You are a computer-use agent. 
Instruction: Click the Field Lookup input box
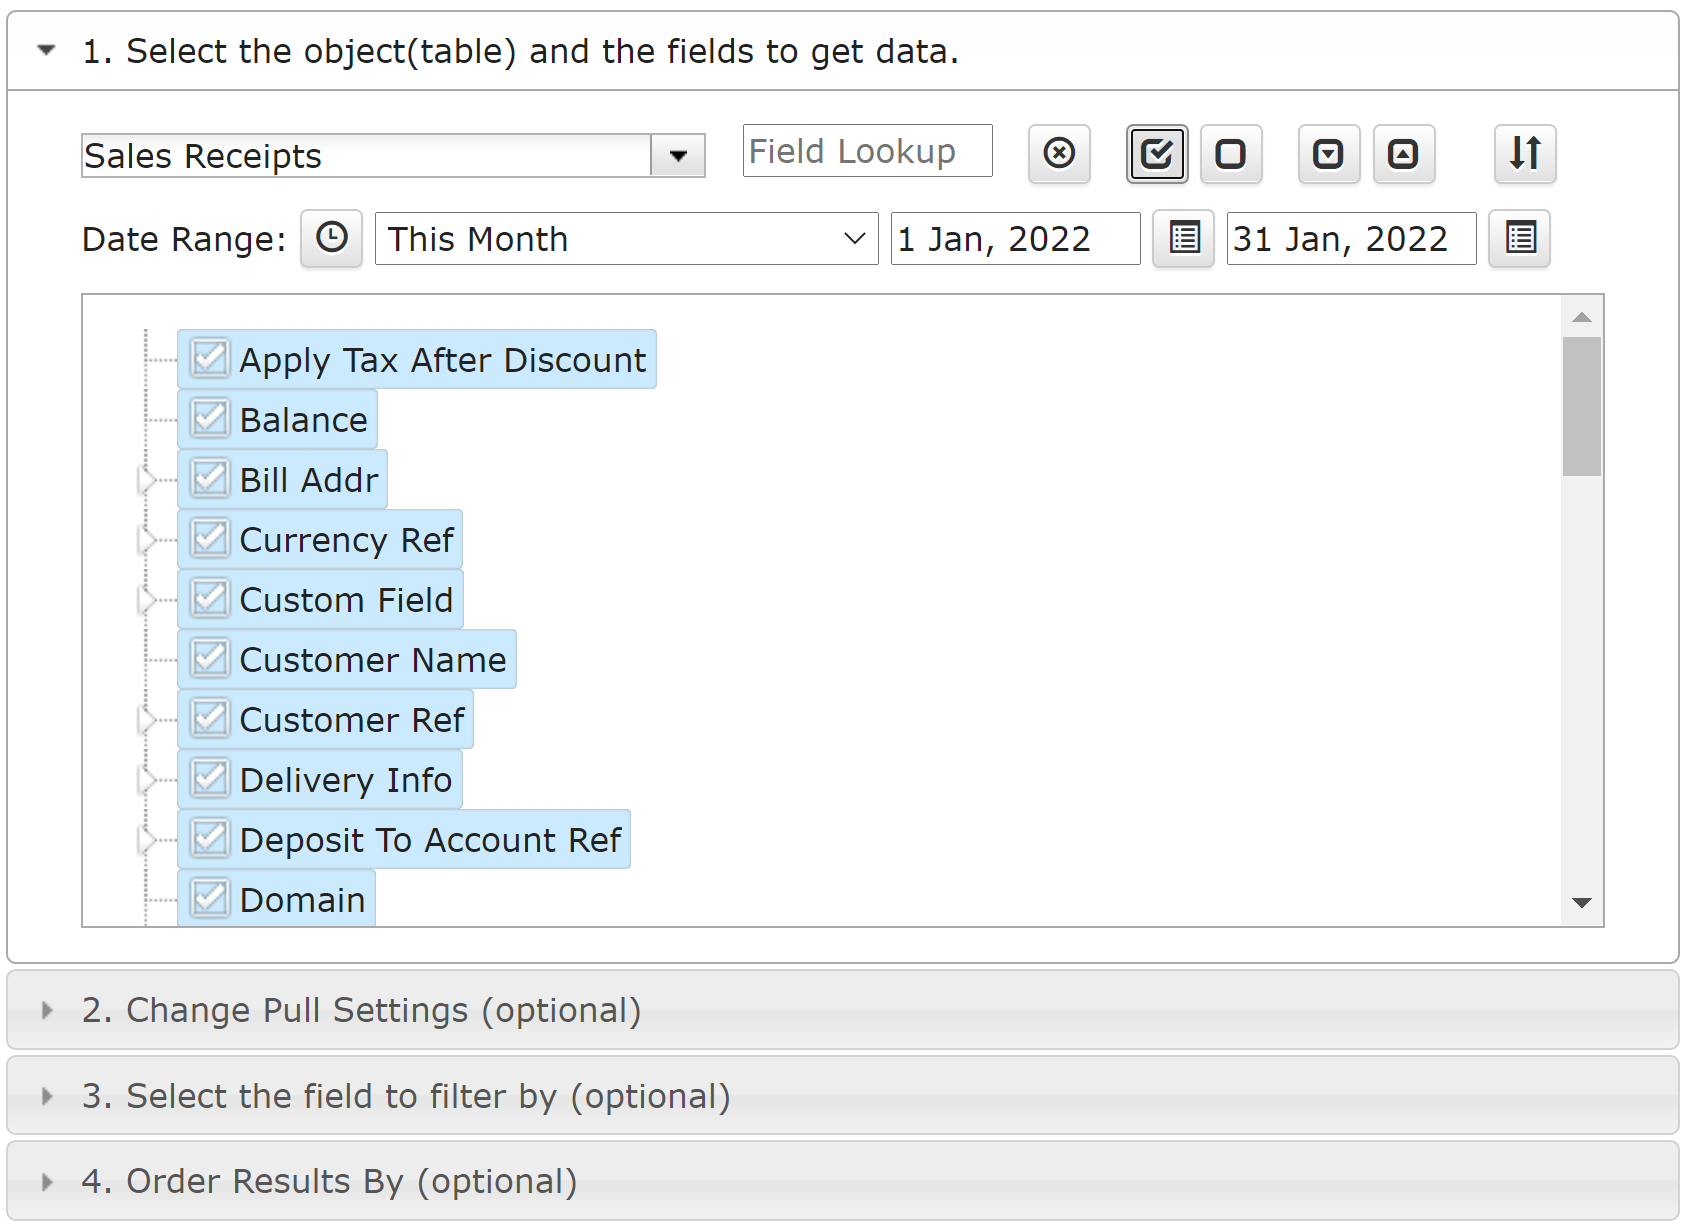(867, 151)
